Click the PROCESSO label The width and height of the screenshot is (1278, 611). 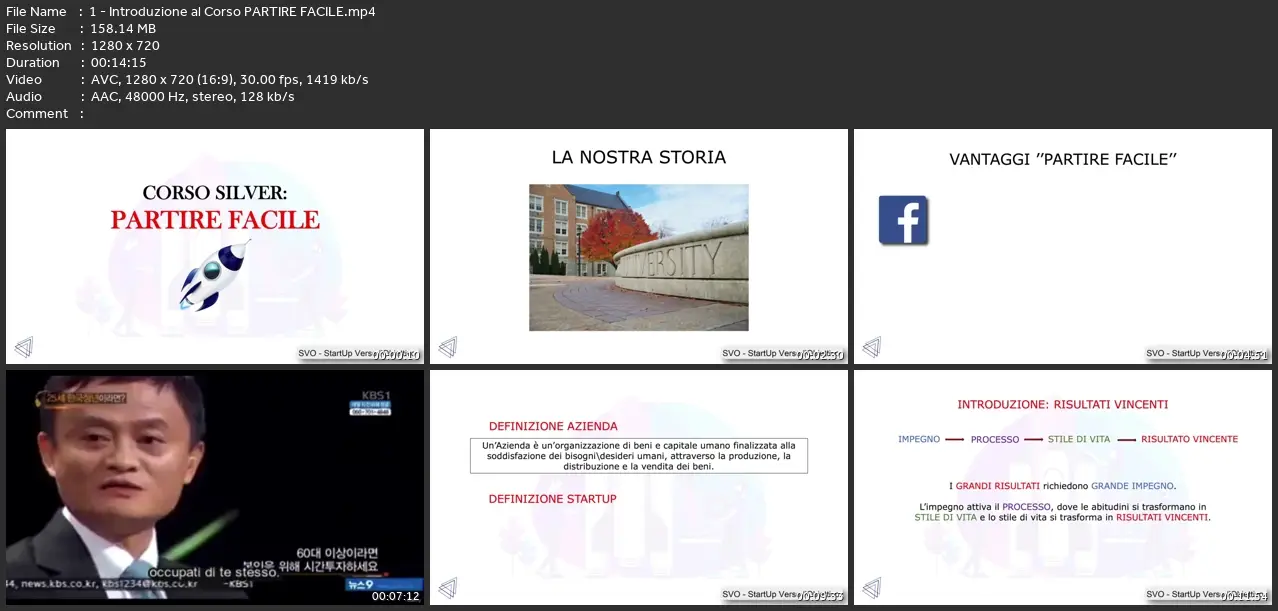pos(995,439)
